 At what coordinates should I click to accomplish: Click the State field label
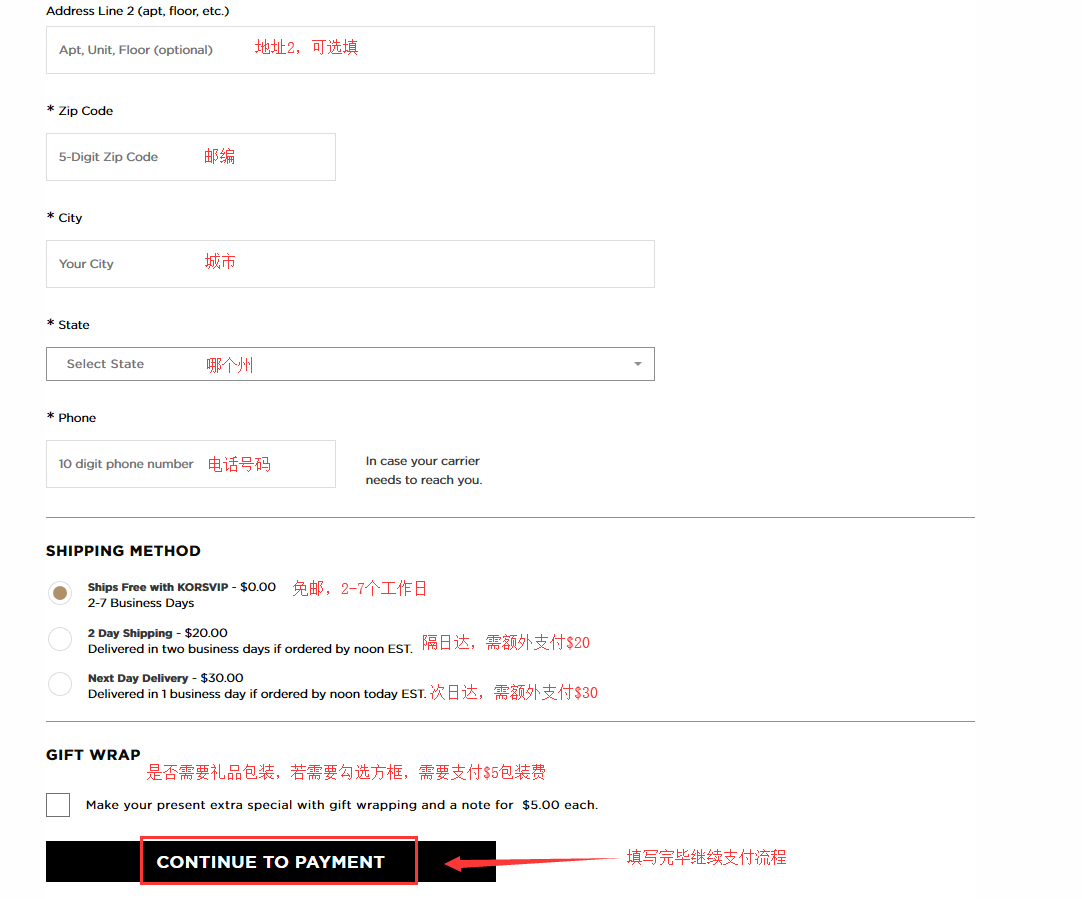coord(74,325)
